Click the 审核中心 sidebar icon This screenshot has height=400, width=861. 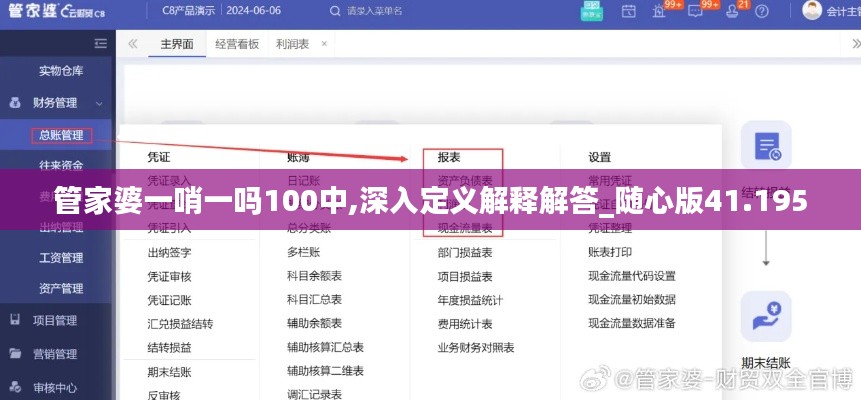[x=15, y=387]
